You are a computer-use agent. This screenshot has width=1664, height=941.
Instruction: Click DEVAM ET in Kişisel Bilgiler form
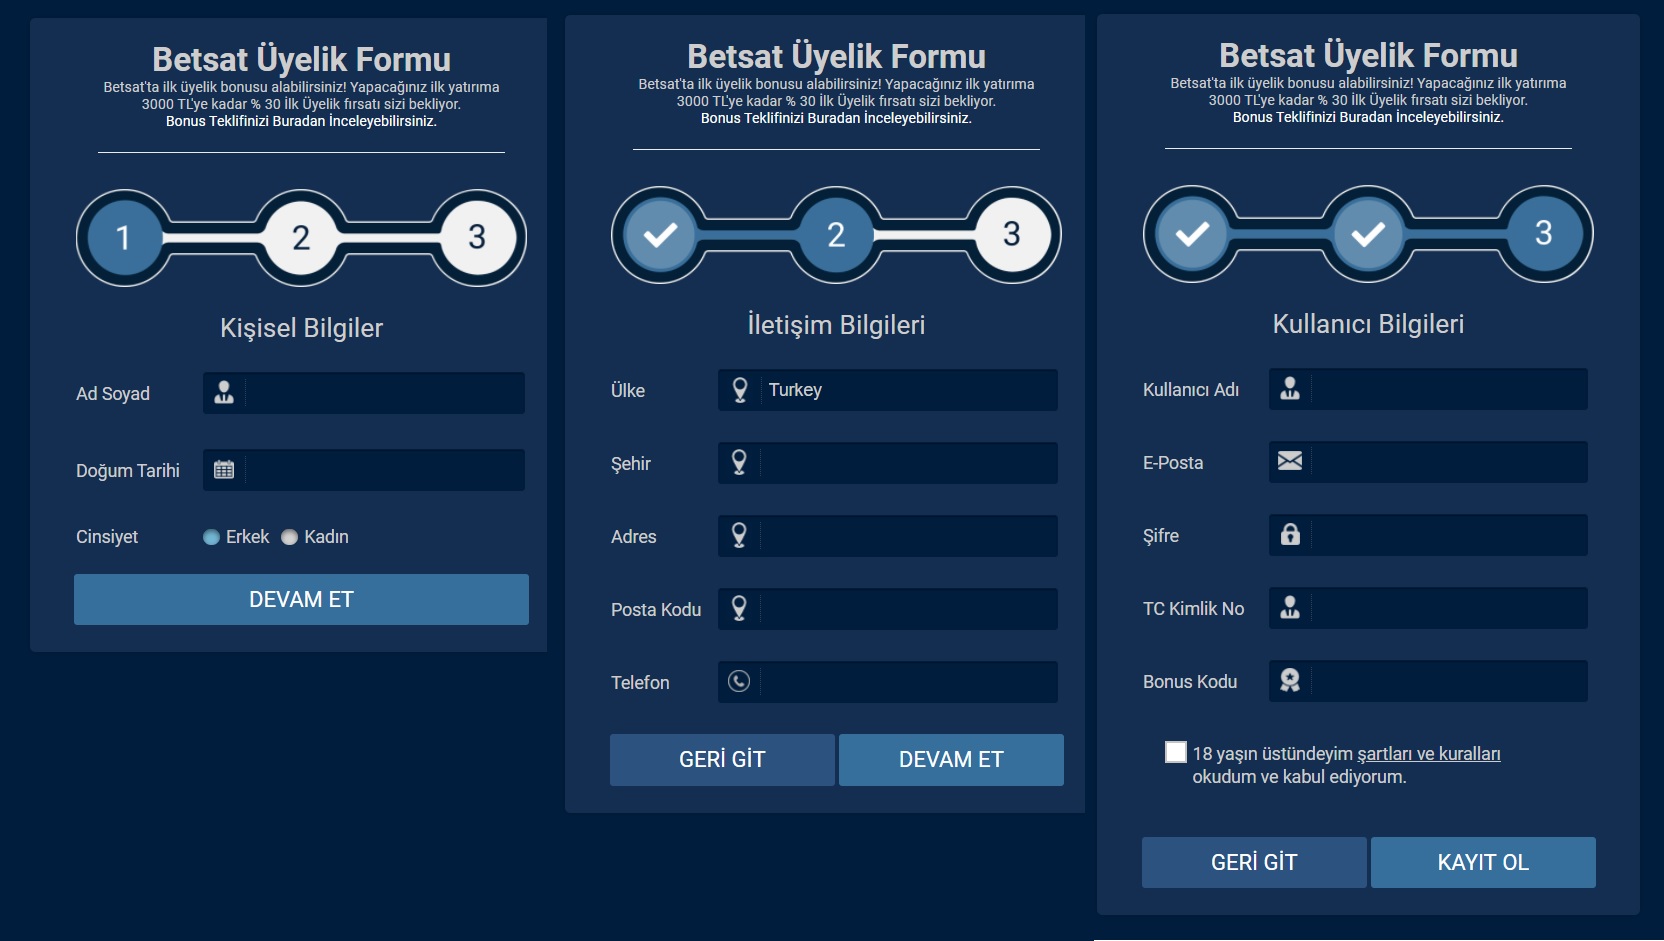[301, 599]
